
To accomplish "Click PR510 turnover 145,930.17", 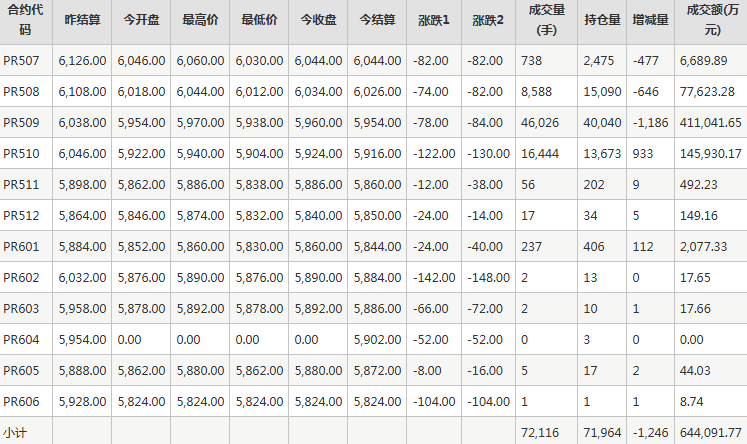I will click(711, 154).
